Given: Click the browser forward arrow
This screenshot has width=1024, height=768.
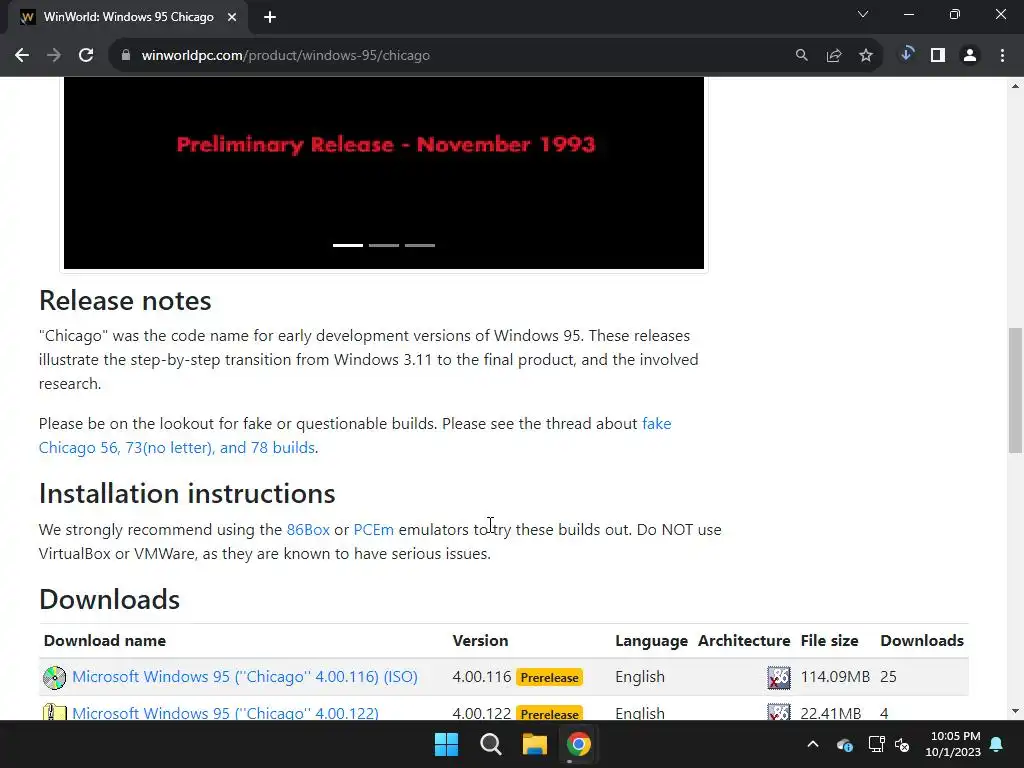Looking at the screenshot, I should click(54, 56).
